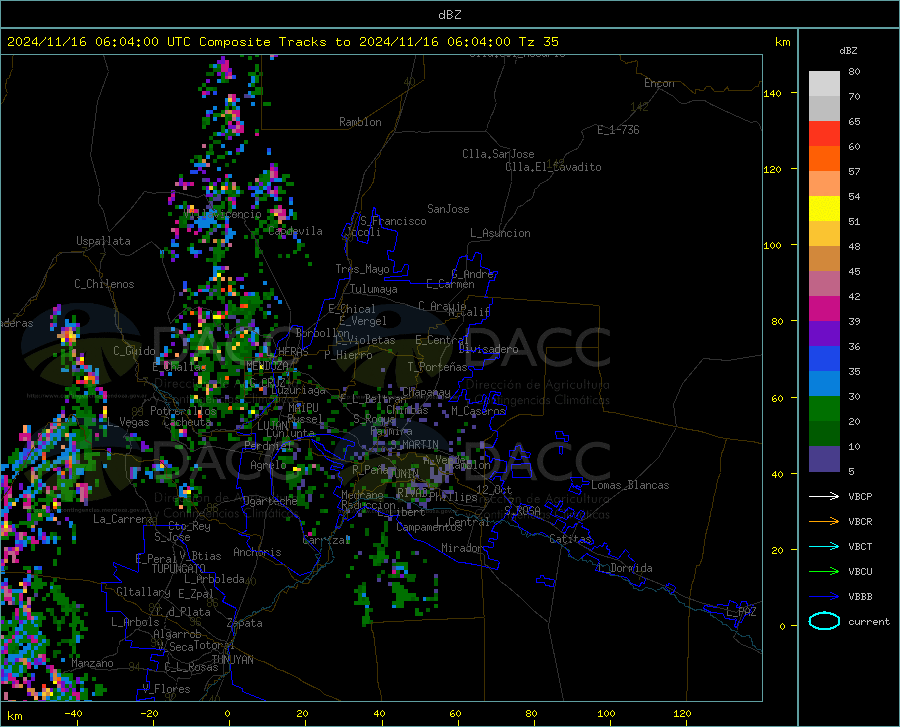Click the 'Tulumaya' place label
This screenshot has height=727, width=900.
[374, 289]
